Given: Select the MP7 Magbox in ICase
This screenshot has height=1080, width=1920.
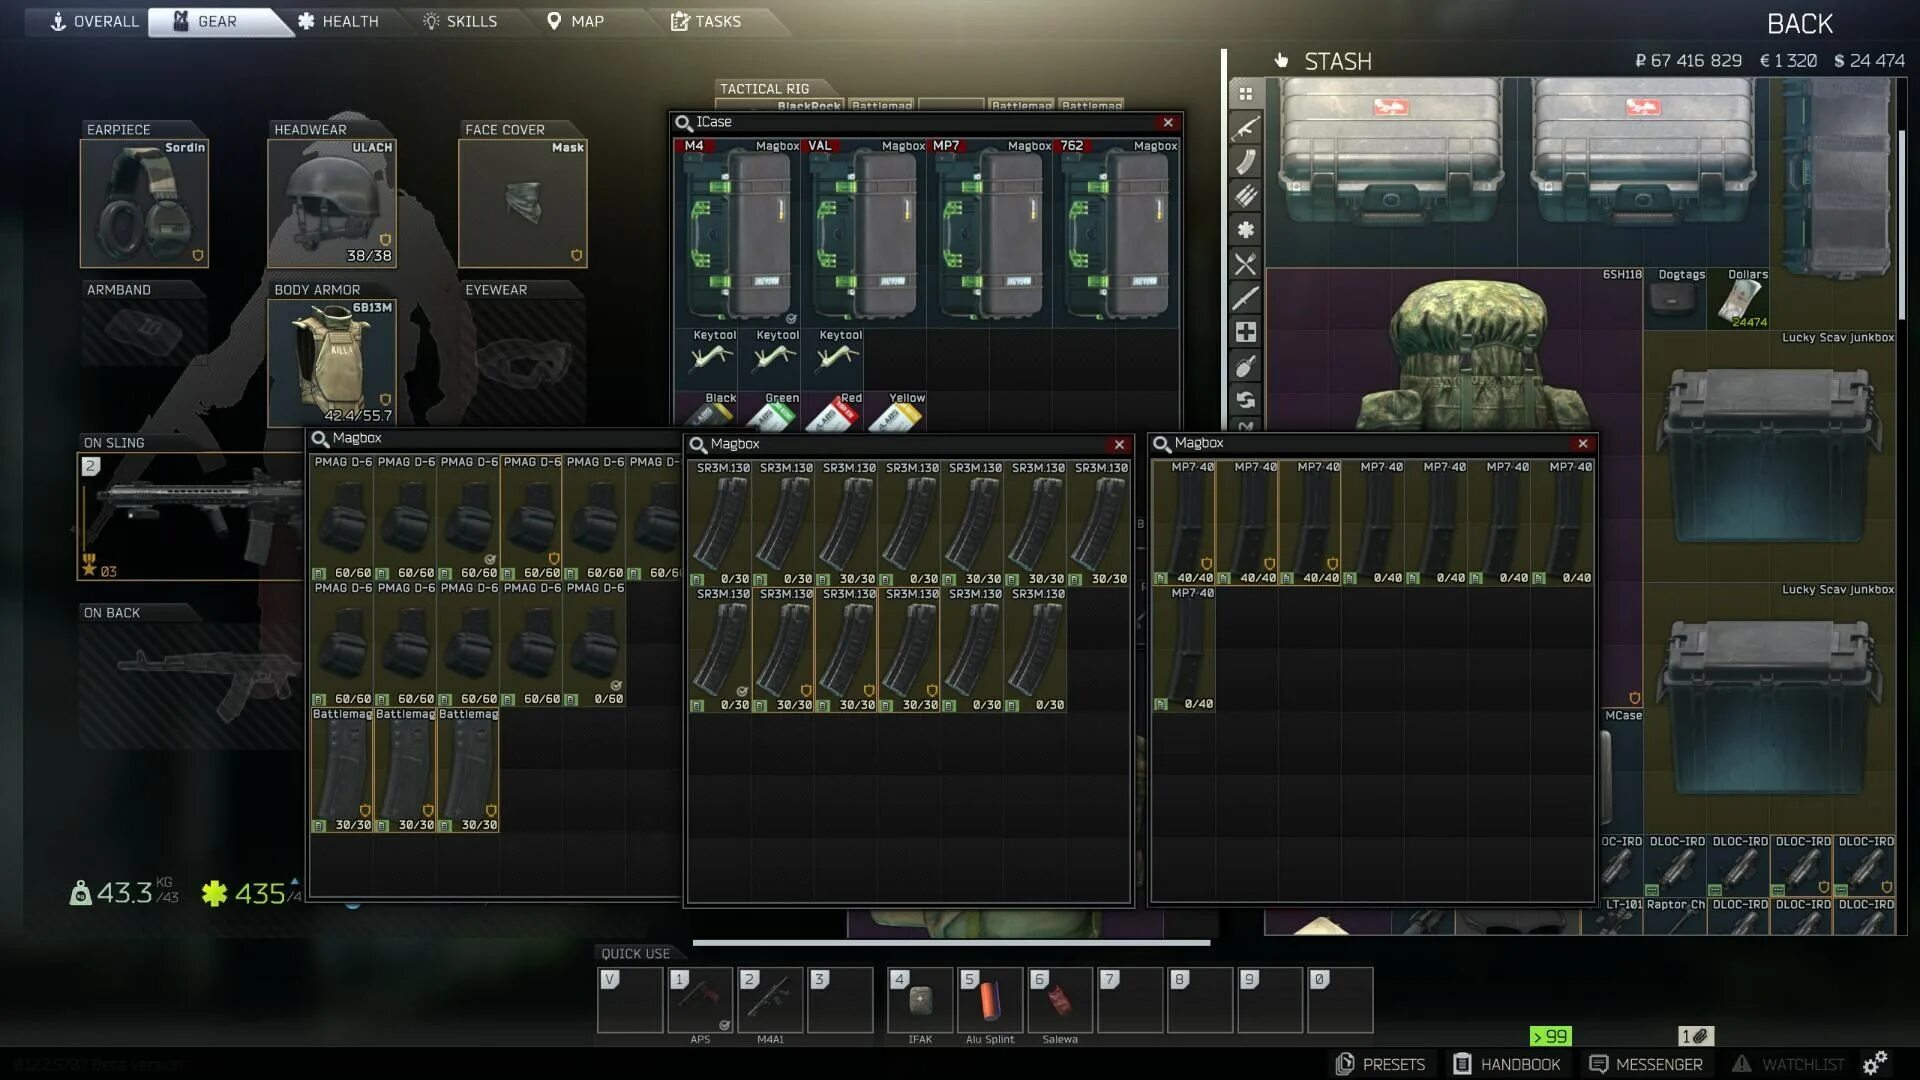Looking at the screenshot, I should pos(991,233).
